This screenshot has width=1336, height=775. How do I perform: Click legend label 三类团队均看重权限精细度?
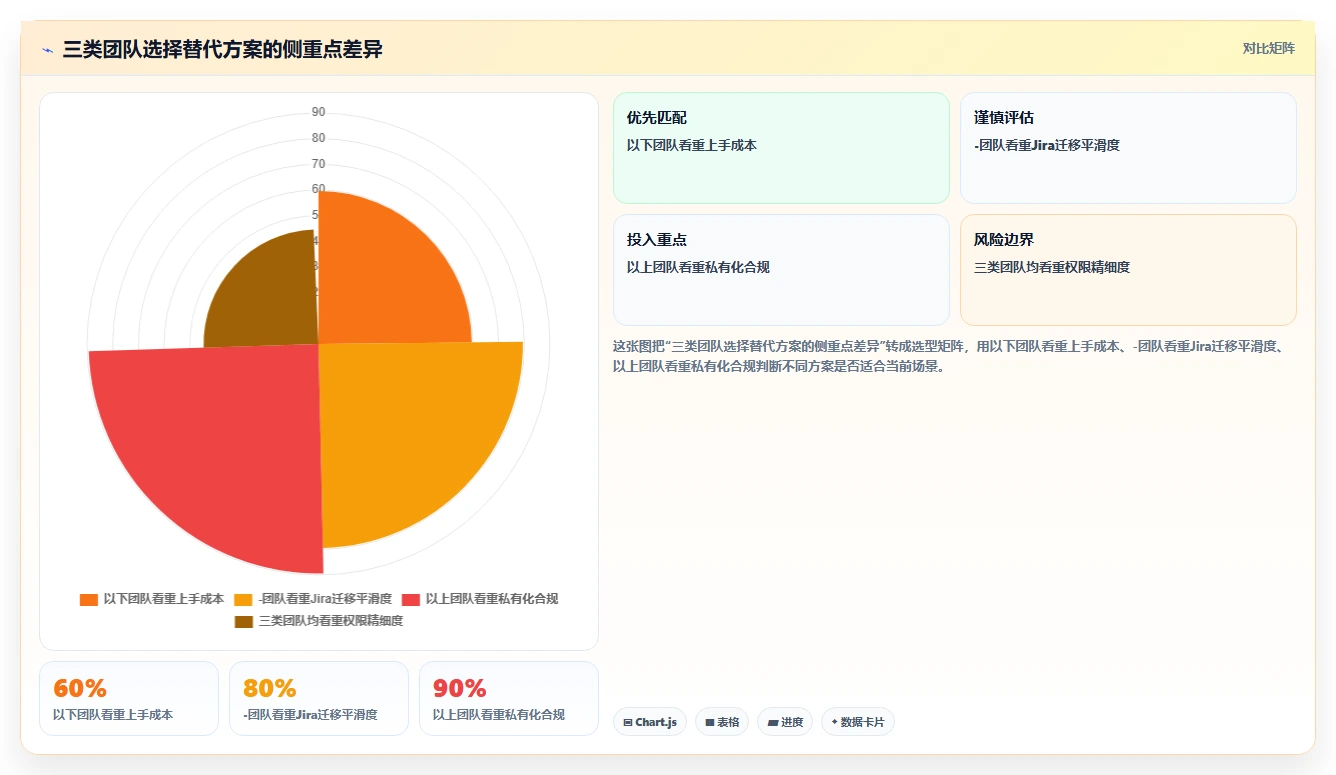pyautogui.click(x=330, y=621)
